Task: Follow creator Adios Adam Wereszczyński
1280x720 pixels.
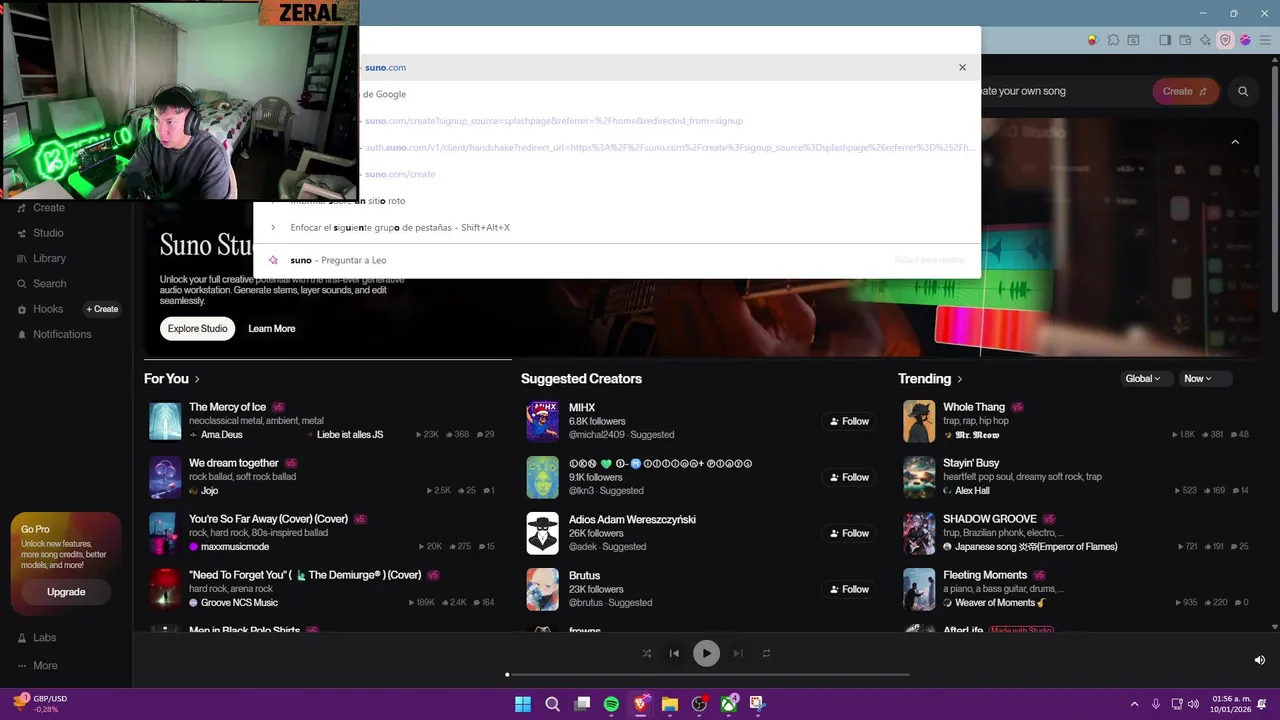Action: click(849, 533)
